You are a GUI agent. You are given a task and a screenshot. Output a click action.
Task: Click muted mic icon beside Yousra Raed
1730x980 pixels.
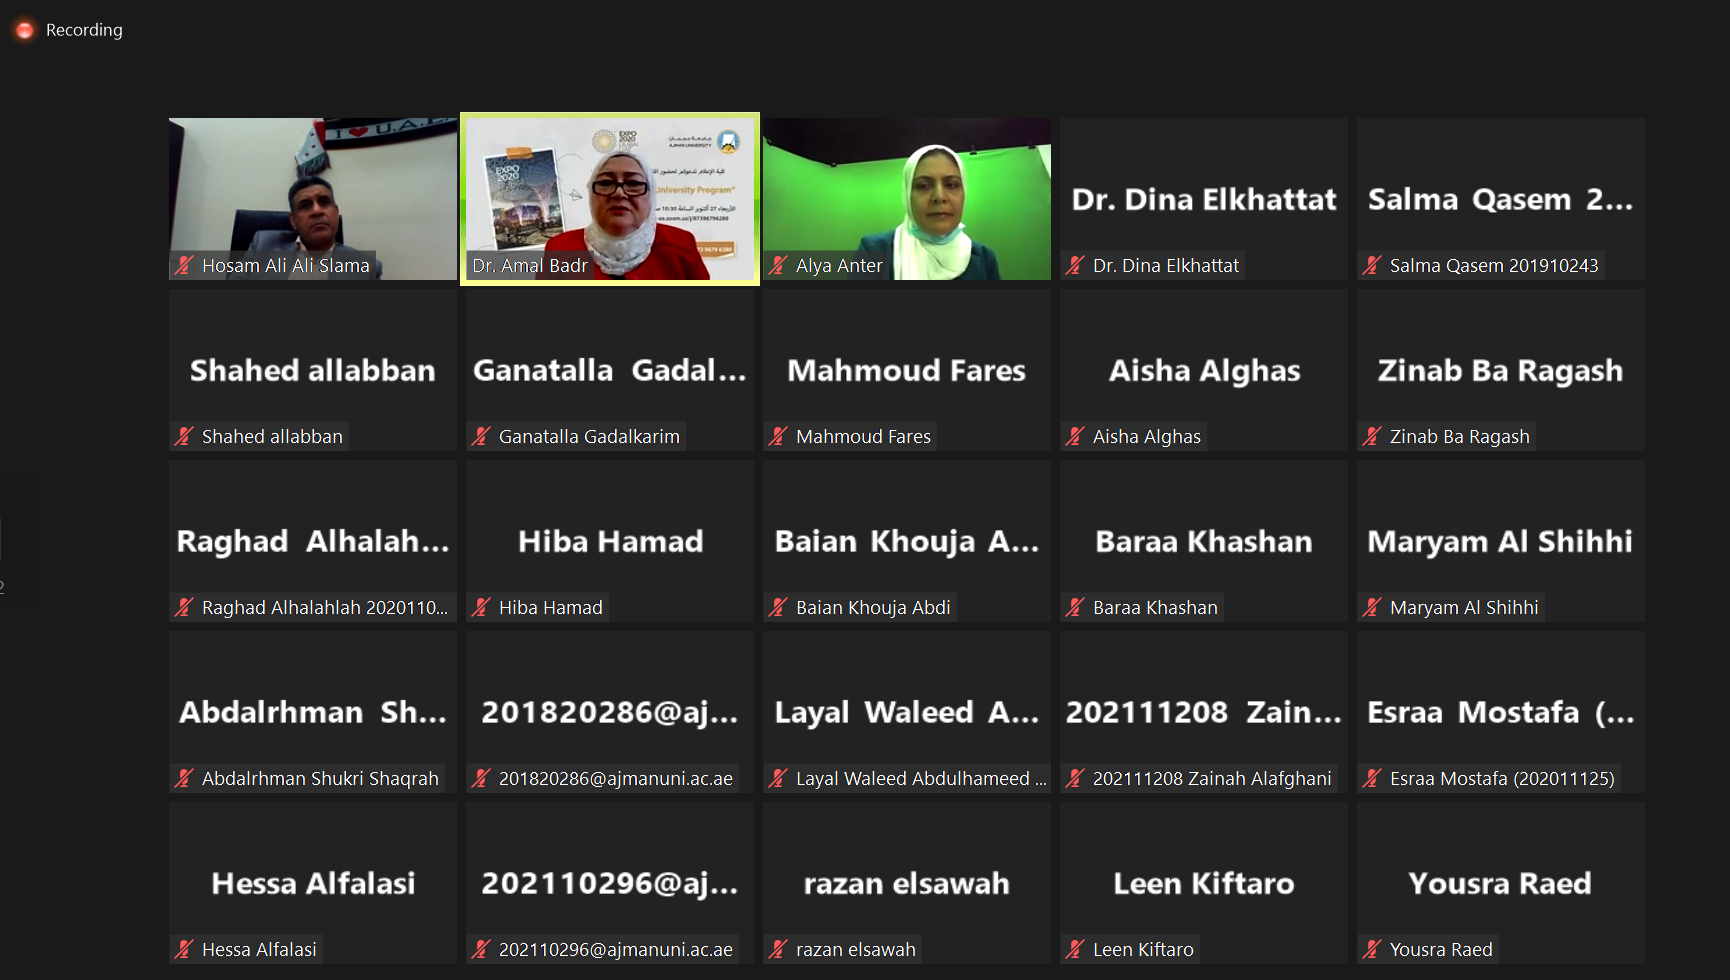coord(1372,949)
